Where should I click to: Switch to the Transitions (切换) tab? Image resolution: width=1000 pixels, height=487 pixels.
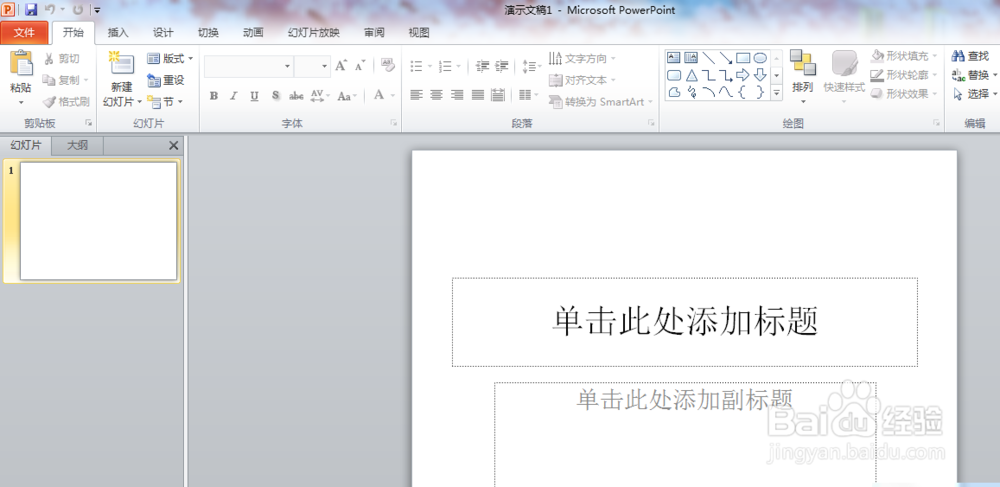[x=208, y=33]
